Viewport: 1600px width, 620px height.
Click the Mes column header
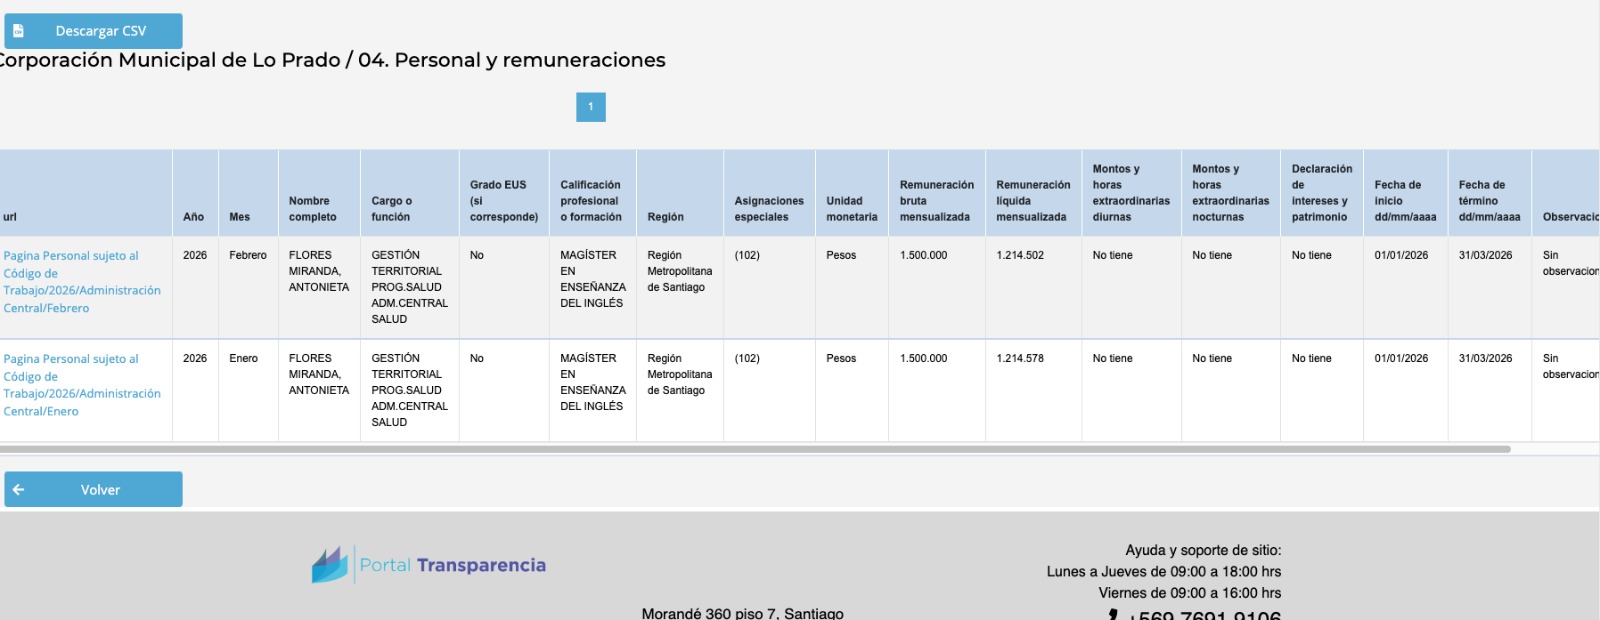(x=240, y=217)
